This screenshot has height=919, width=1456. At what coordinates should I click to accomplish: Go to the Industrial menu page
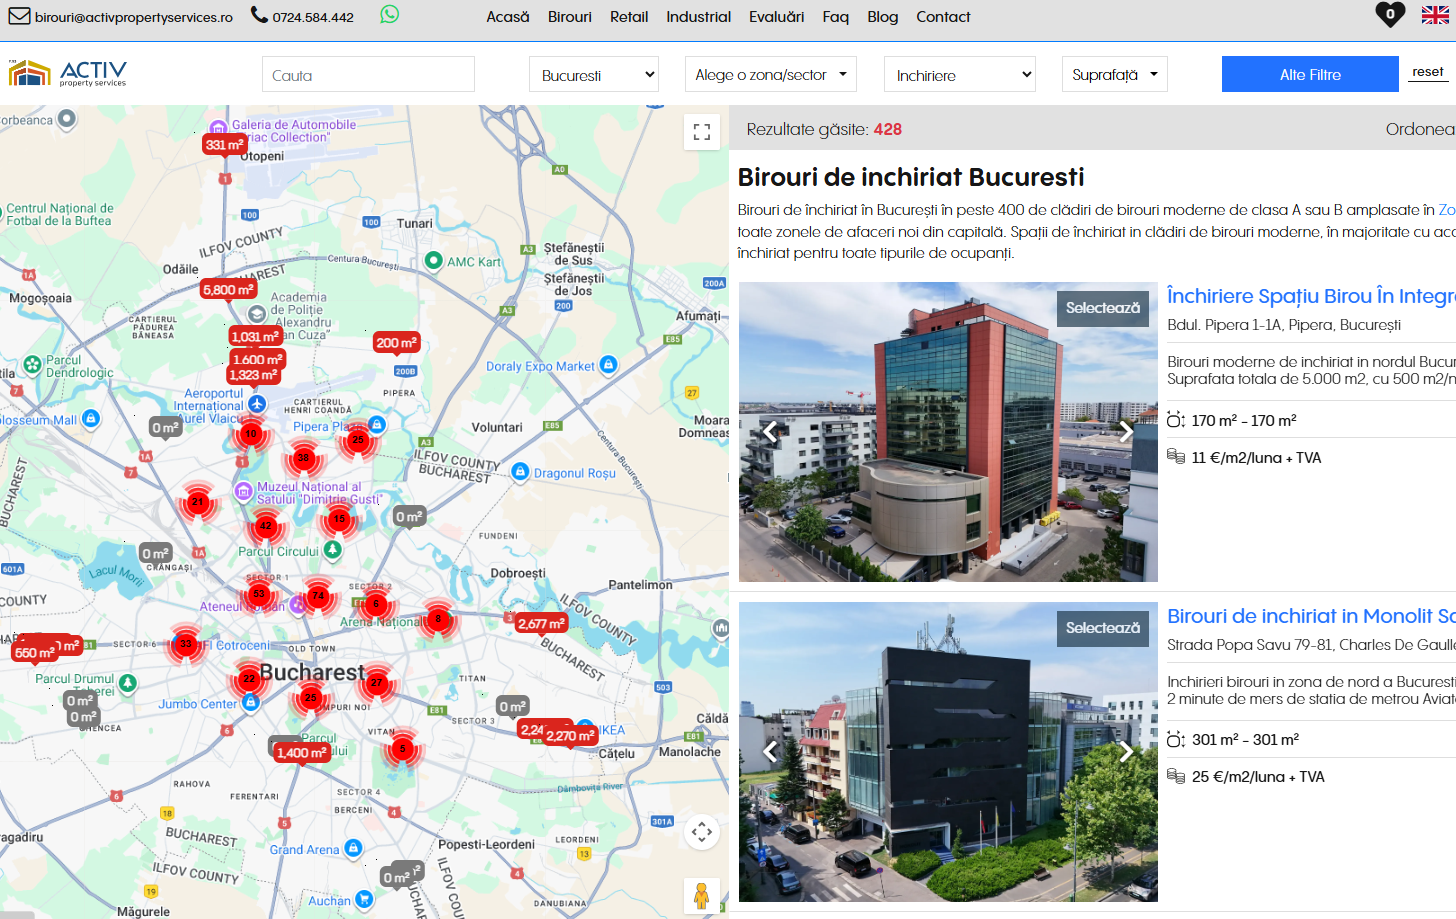coord(698,17)
